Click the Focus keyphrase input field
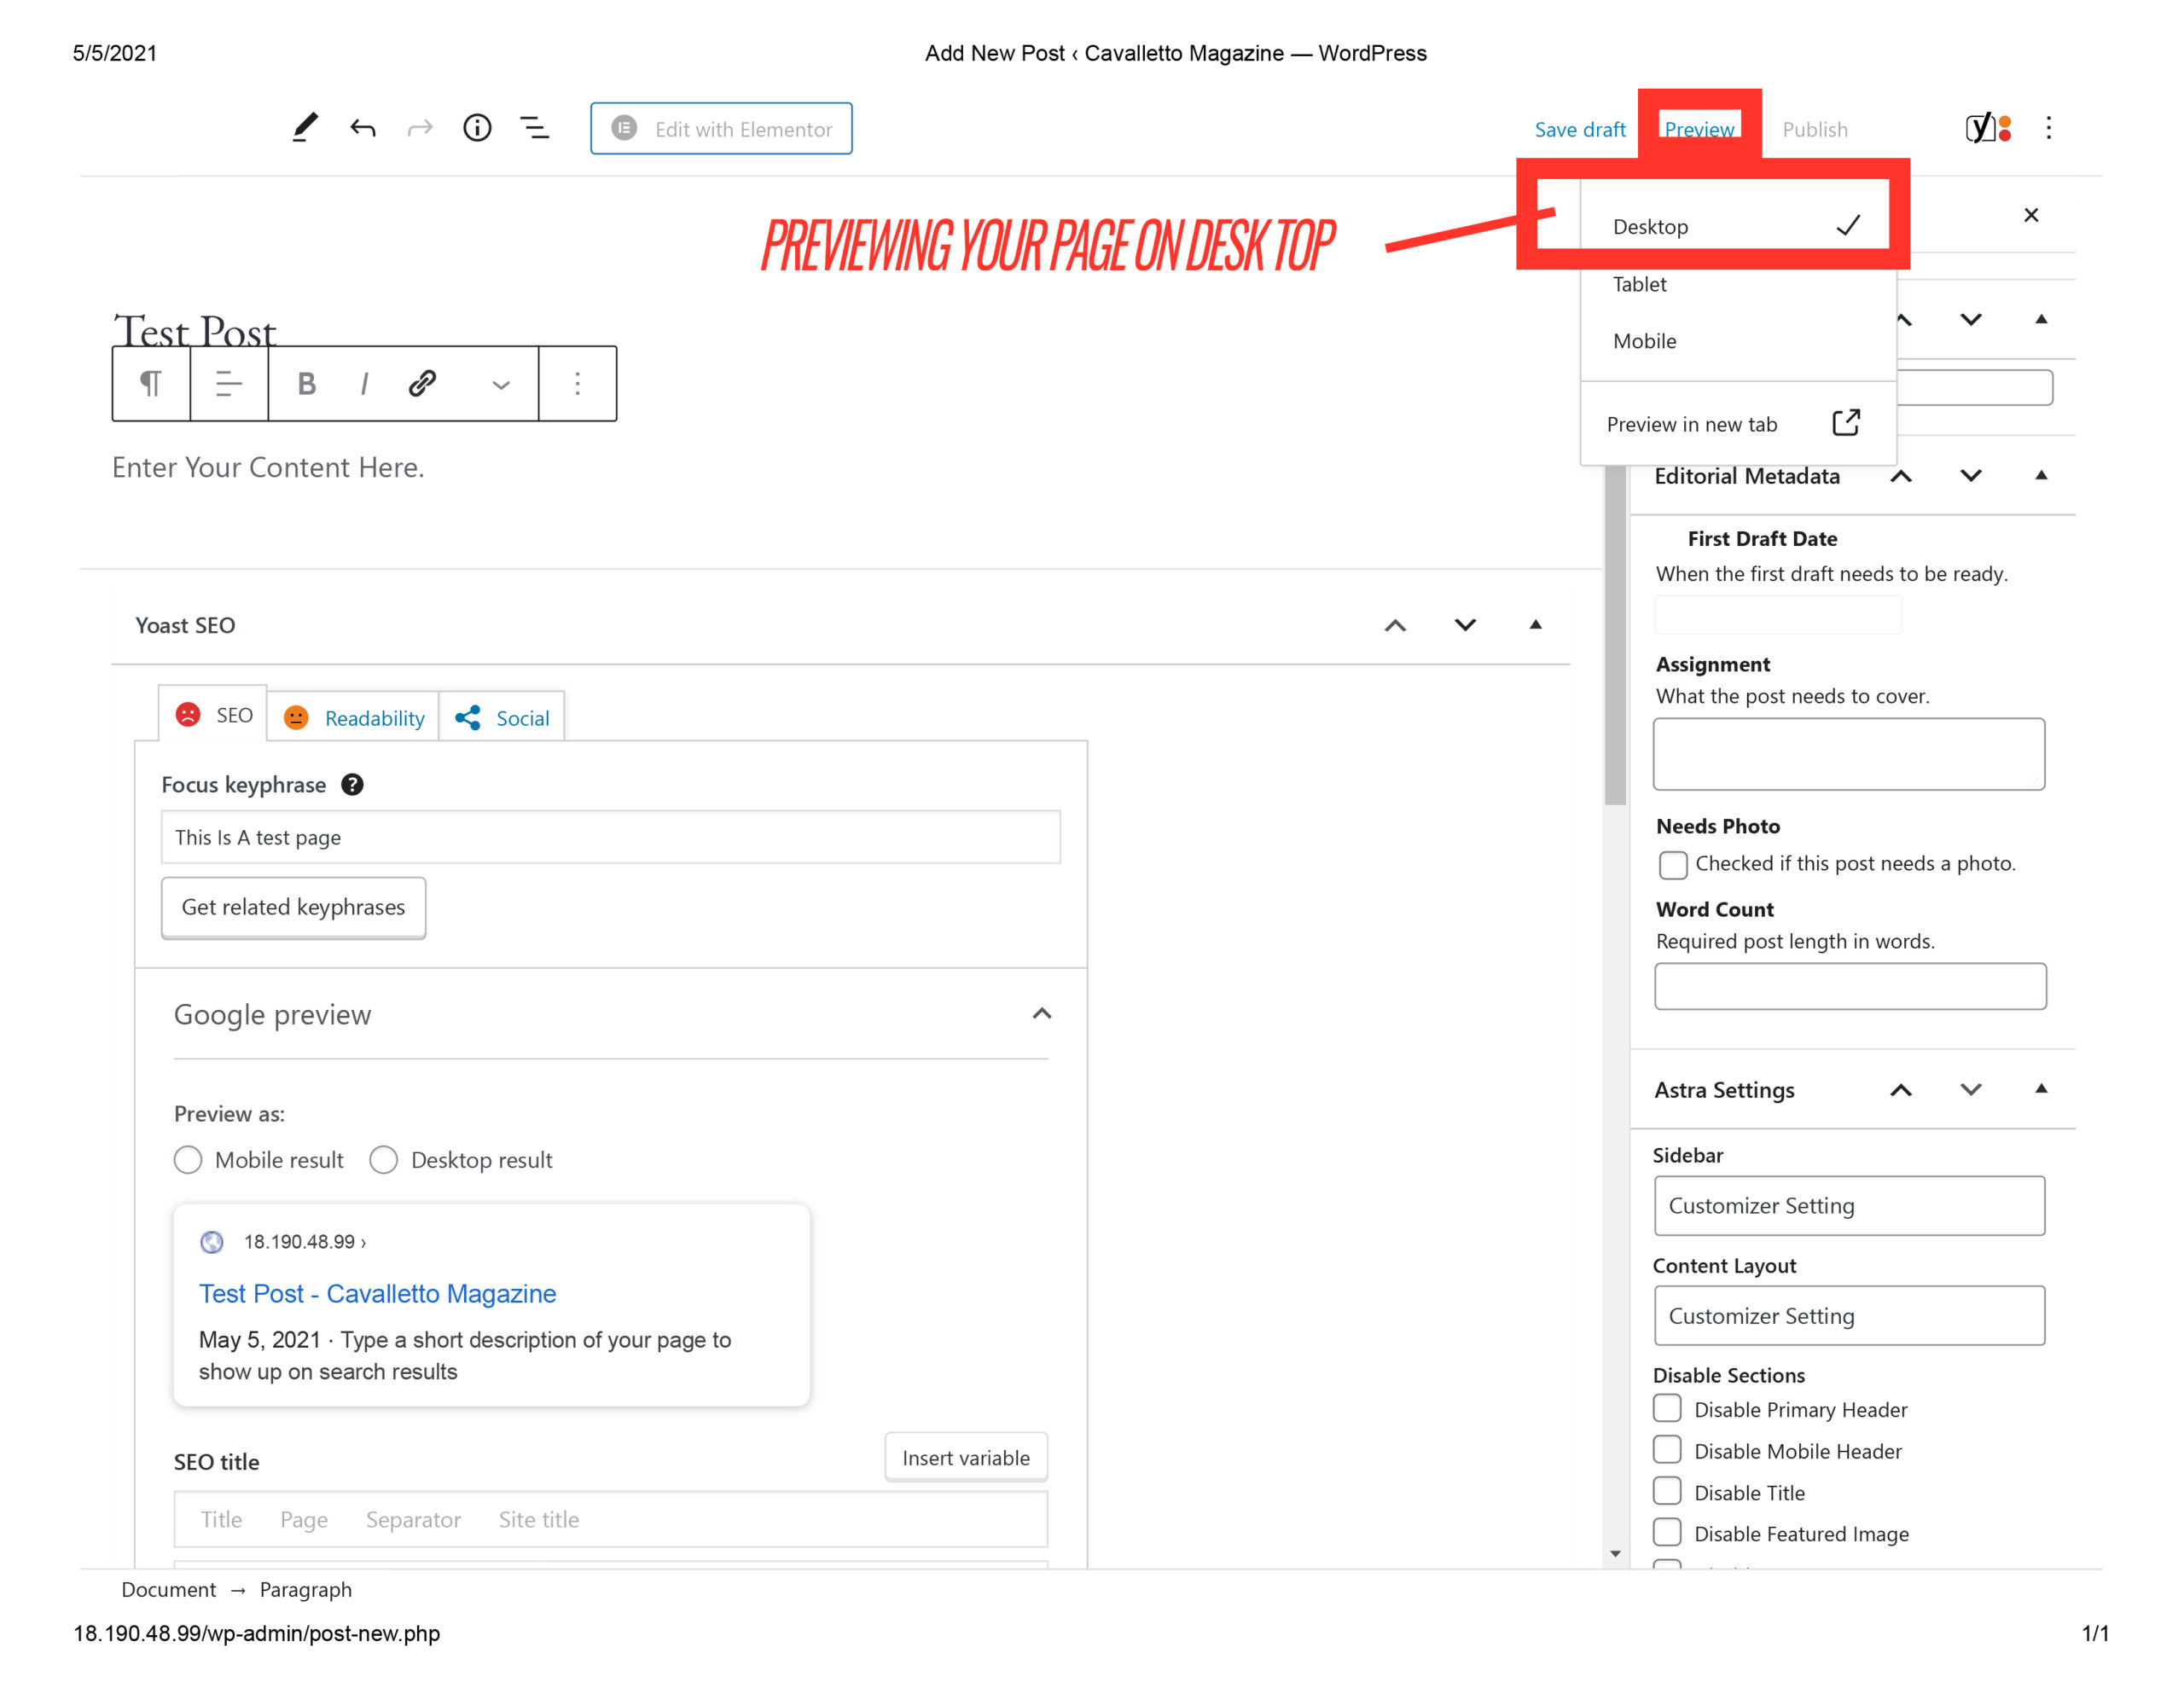 tap(610, 837)
